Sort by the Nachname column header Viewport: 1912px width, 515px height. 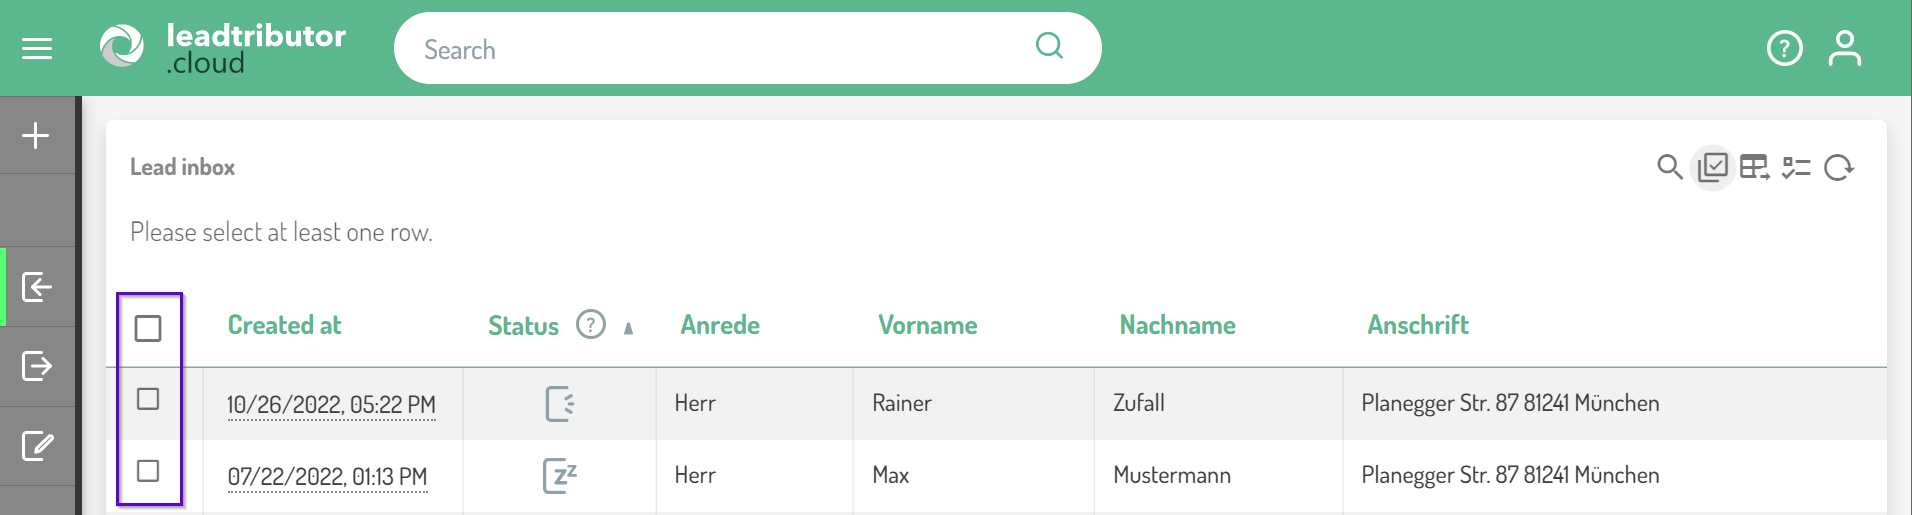[x=1177, y=325]
